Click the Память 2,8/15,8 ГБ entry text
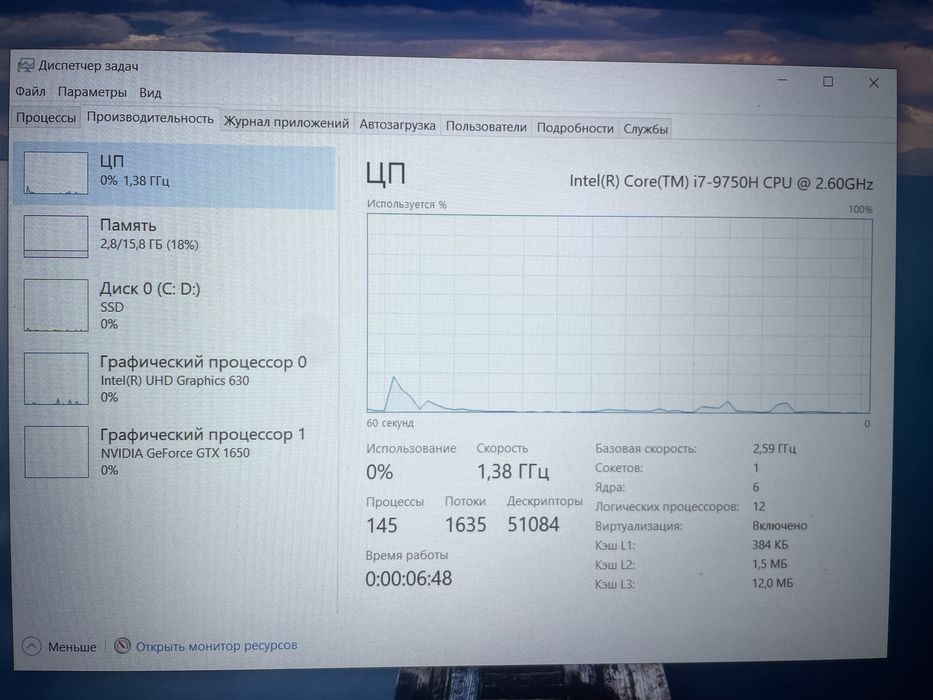Image resolution: width=933 pixels, height=700 pixels. (x=149, y=244)
